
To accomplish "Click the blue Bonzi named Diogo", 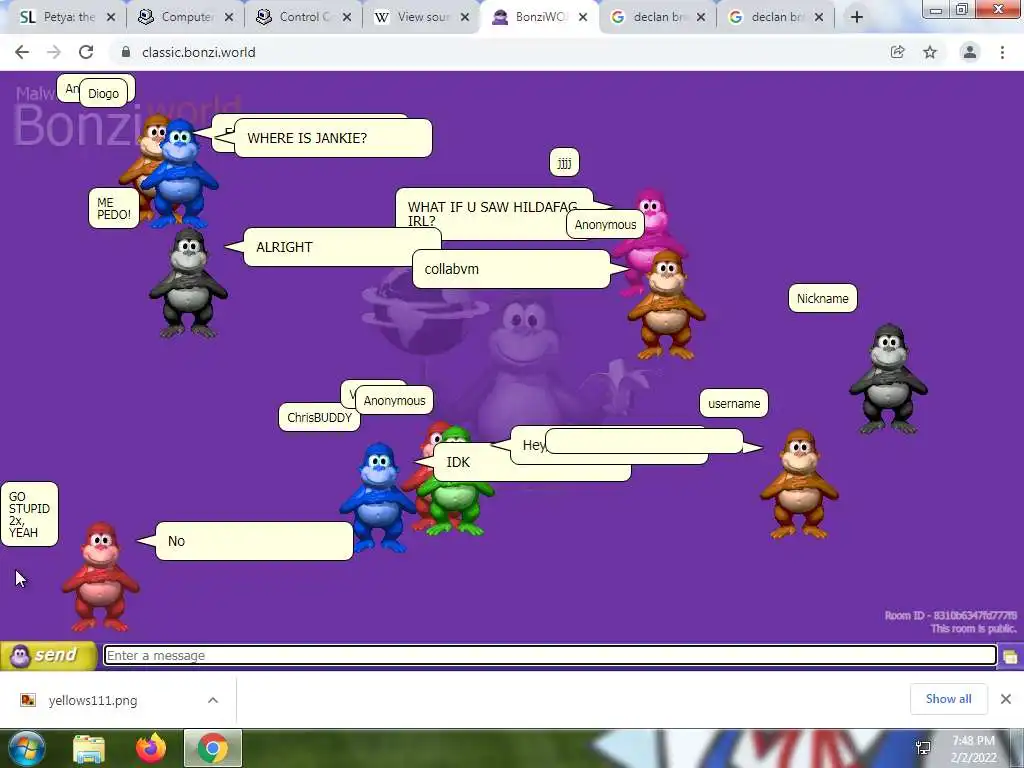I will pyautogui.click(x=179, y=172).
